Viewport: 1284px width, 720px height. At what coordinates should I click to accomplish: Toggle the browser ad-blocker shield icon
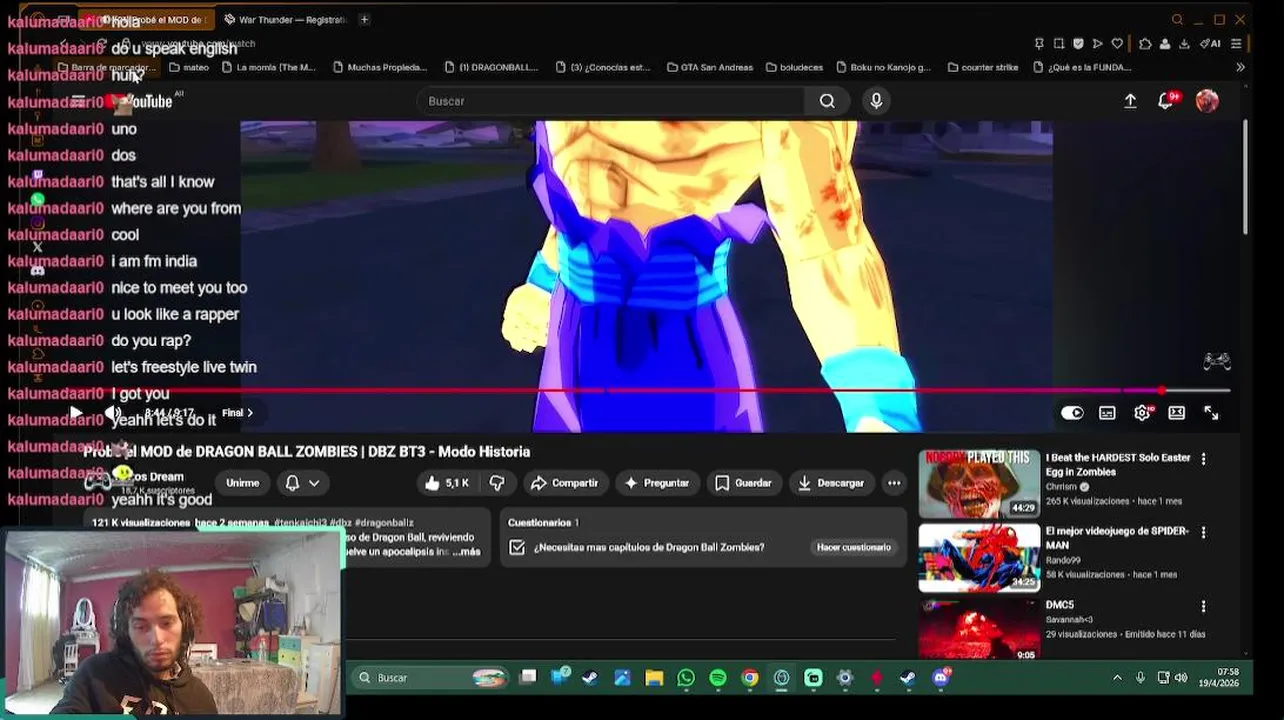click(1078, 44)
